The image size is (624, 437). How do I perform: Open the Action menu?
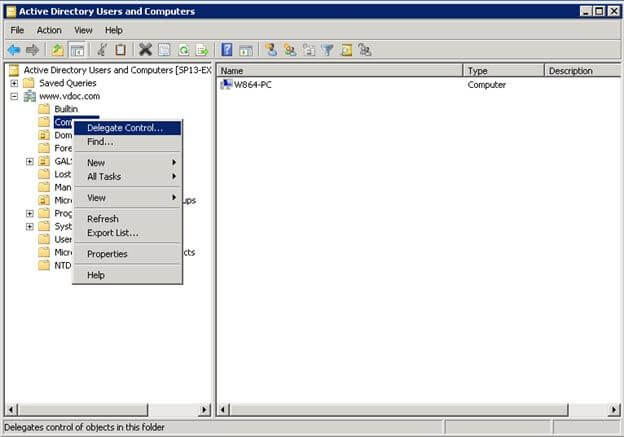tap(49, 30)
